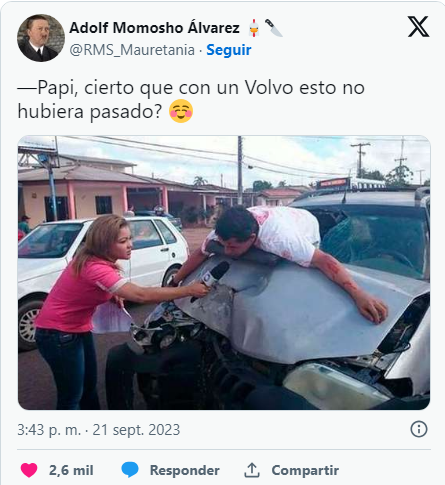Follow the account via Seguir
The height and width of the screenshot is (485, 445).
pyautogui.click(x=229, y=50)
